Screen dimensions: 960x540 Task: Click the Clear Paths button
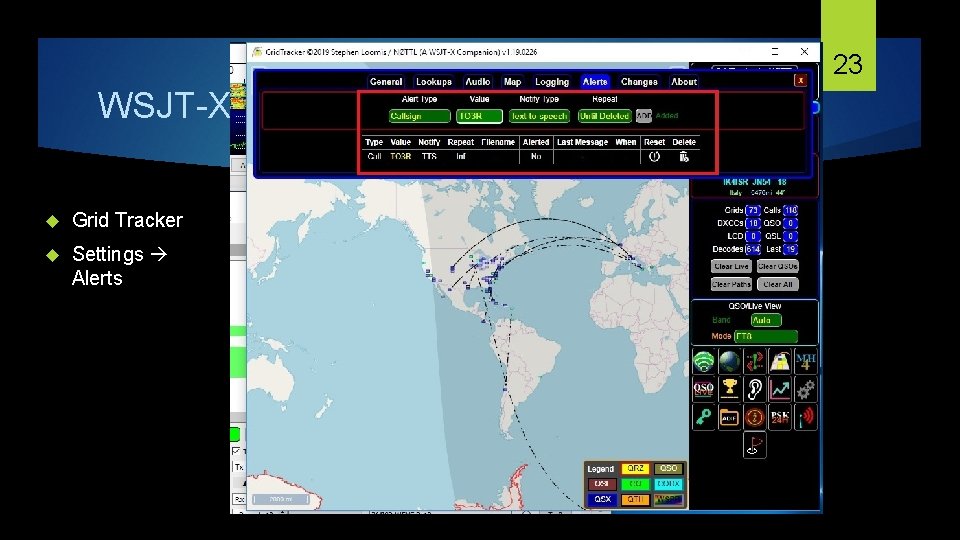[731, 284]
